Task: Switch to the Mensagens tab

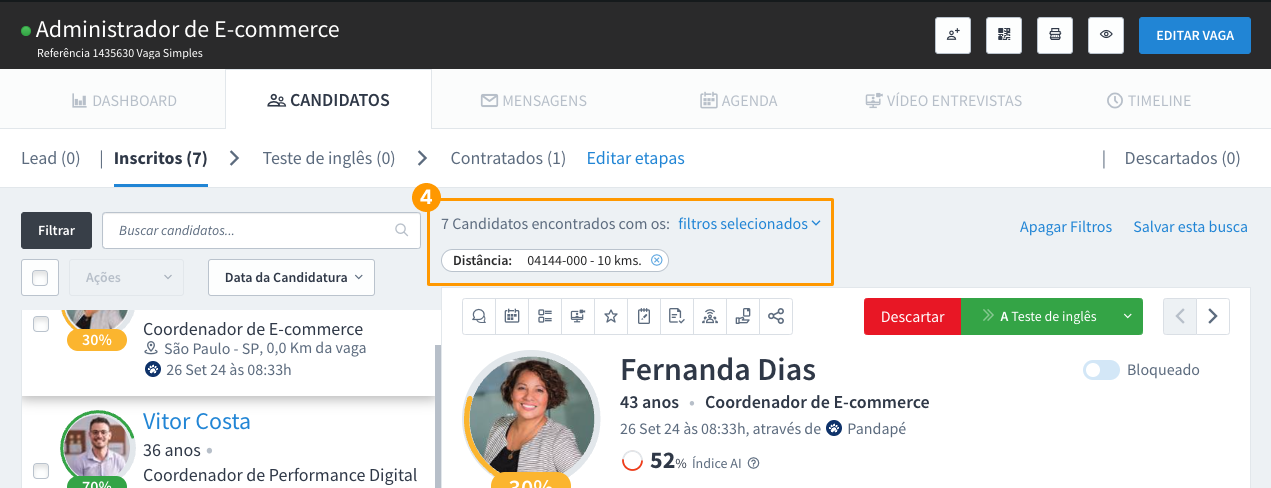Action: 533,101
